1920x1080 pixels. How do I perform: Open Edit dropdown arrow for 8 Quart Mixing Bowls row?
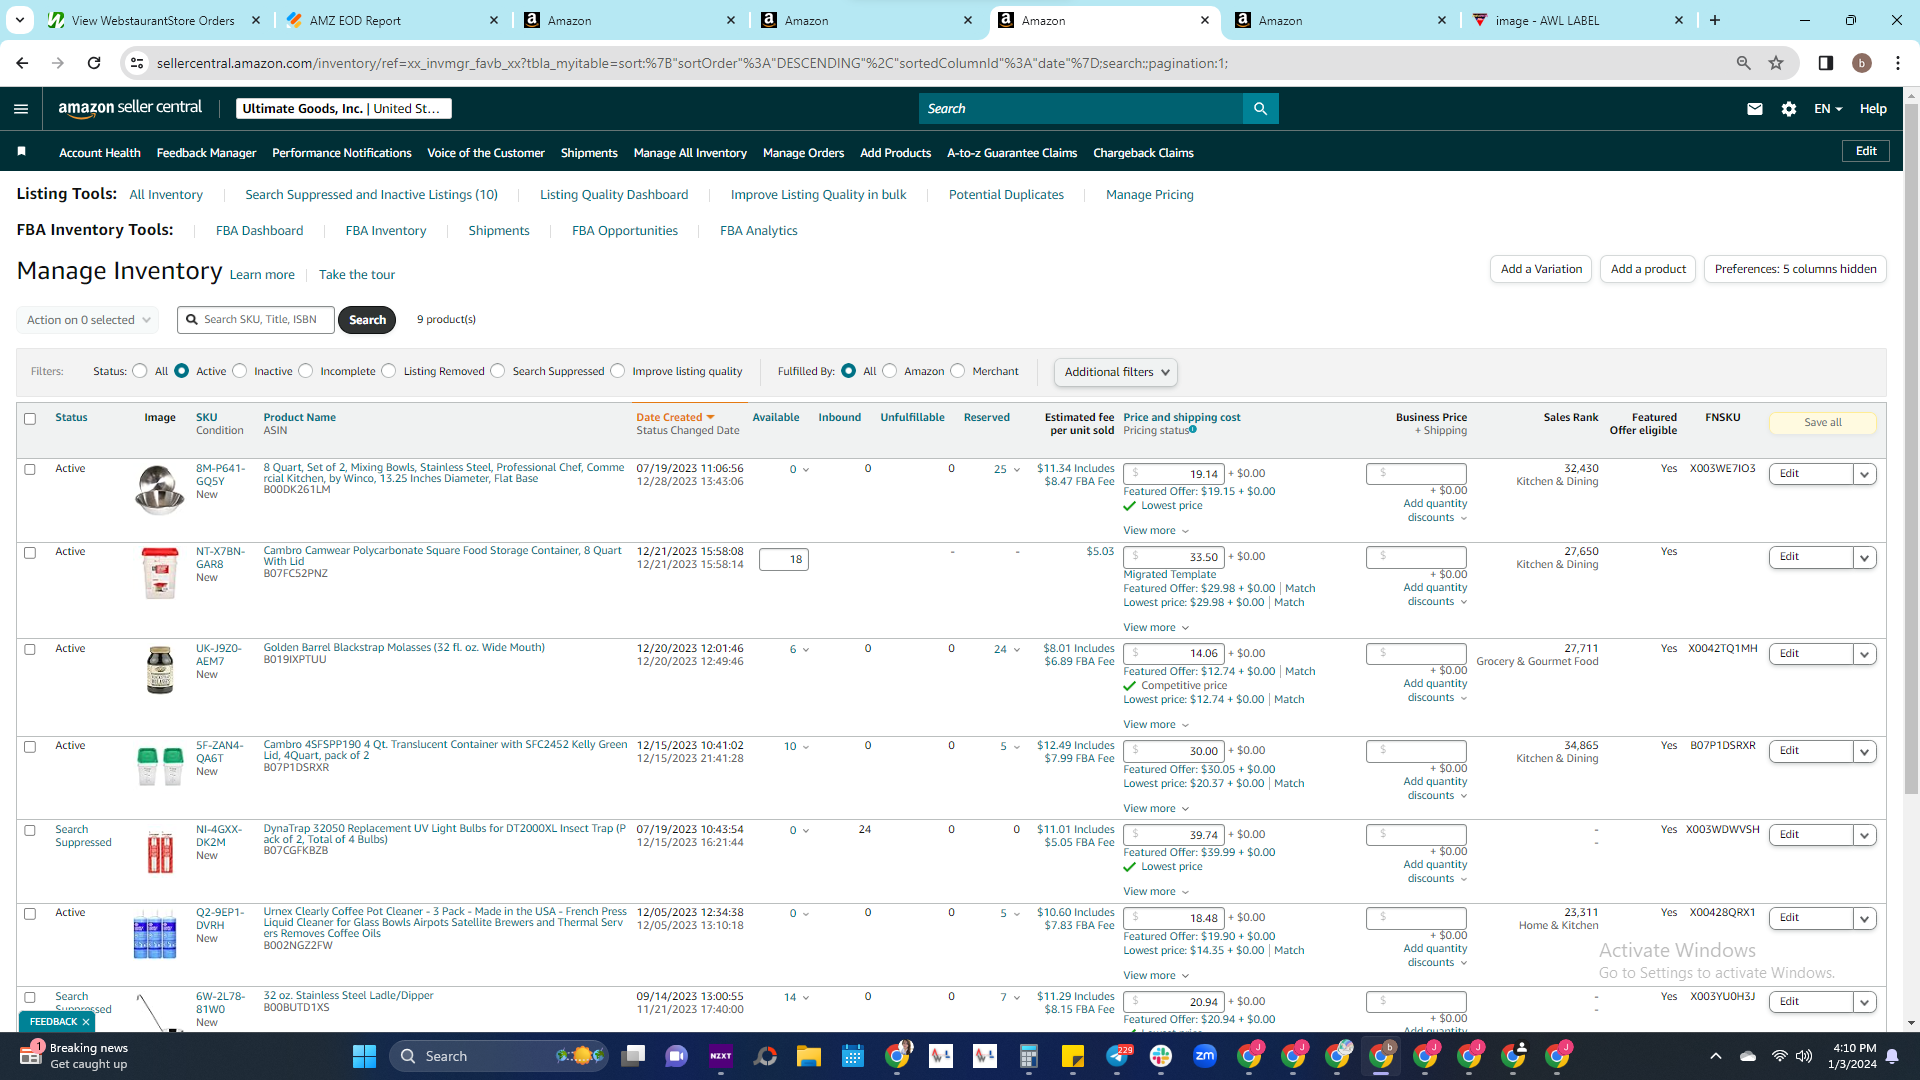point(1865,474)
